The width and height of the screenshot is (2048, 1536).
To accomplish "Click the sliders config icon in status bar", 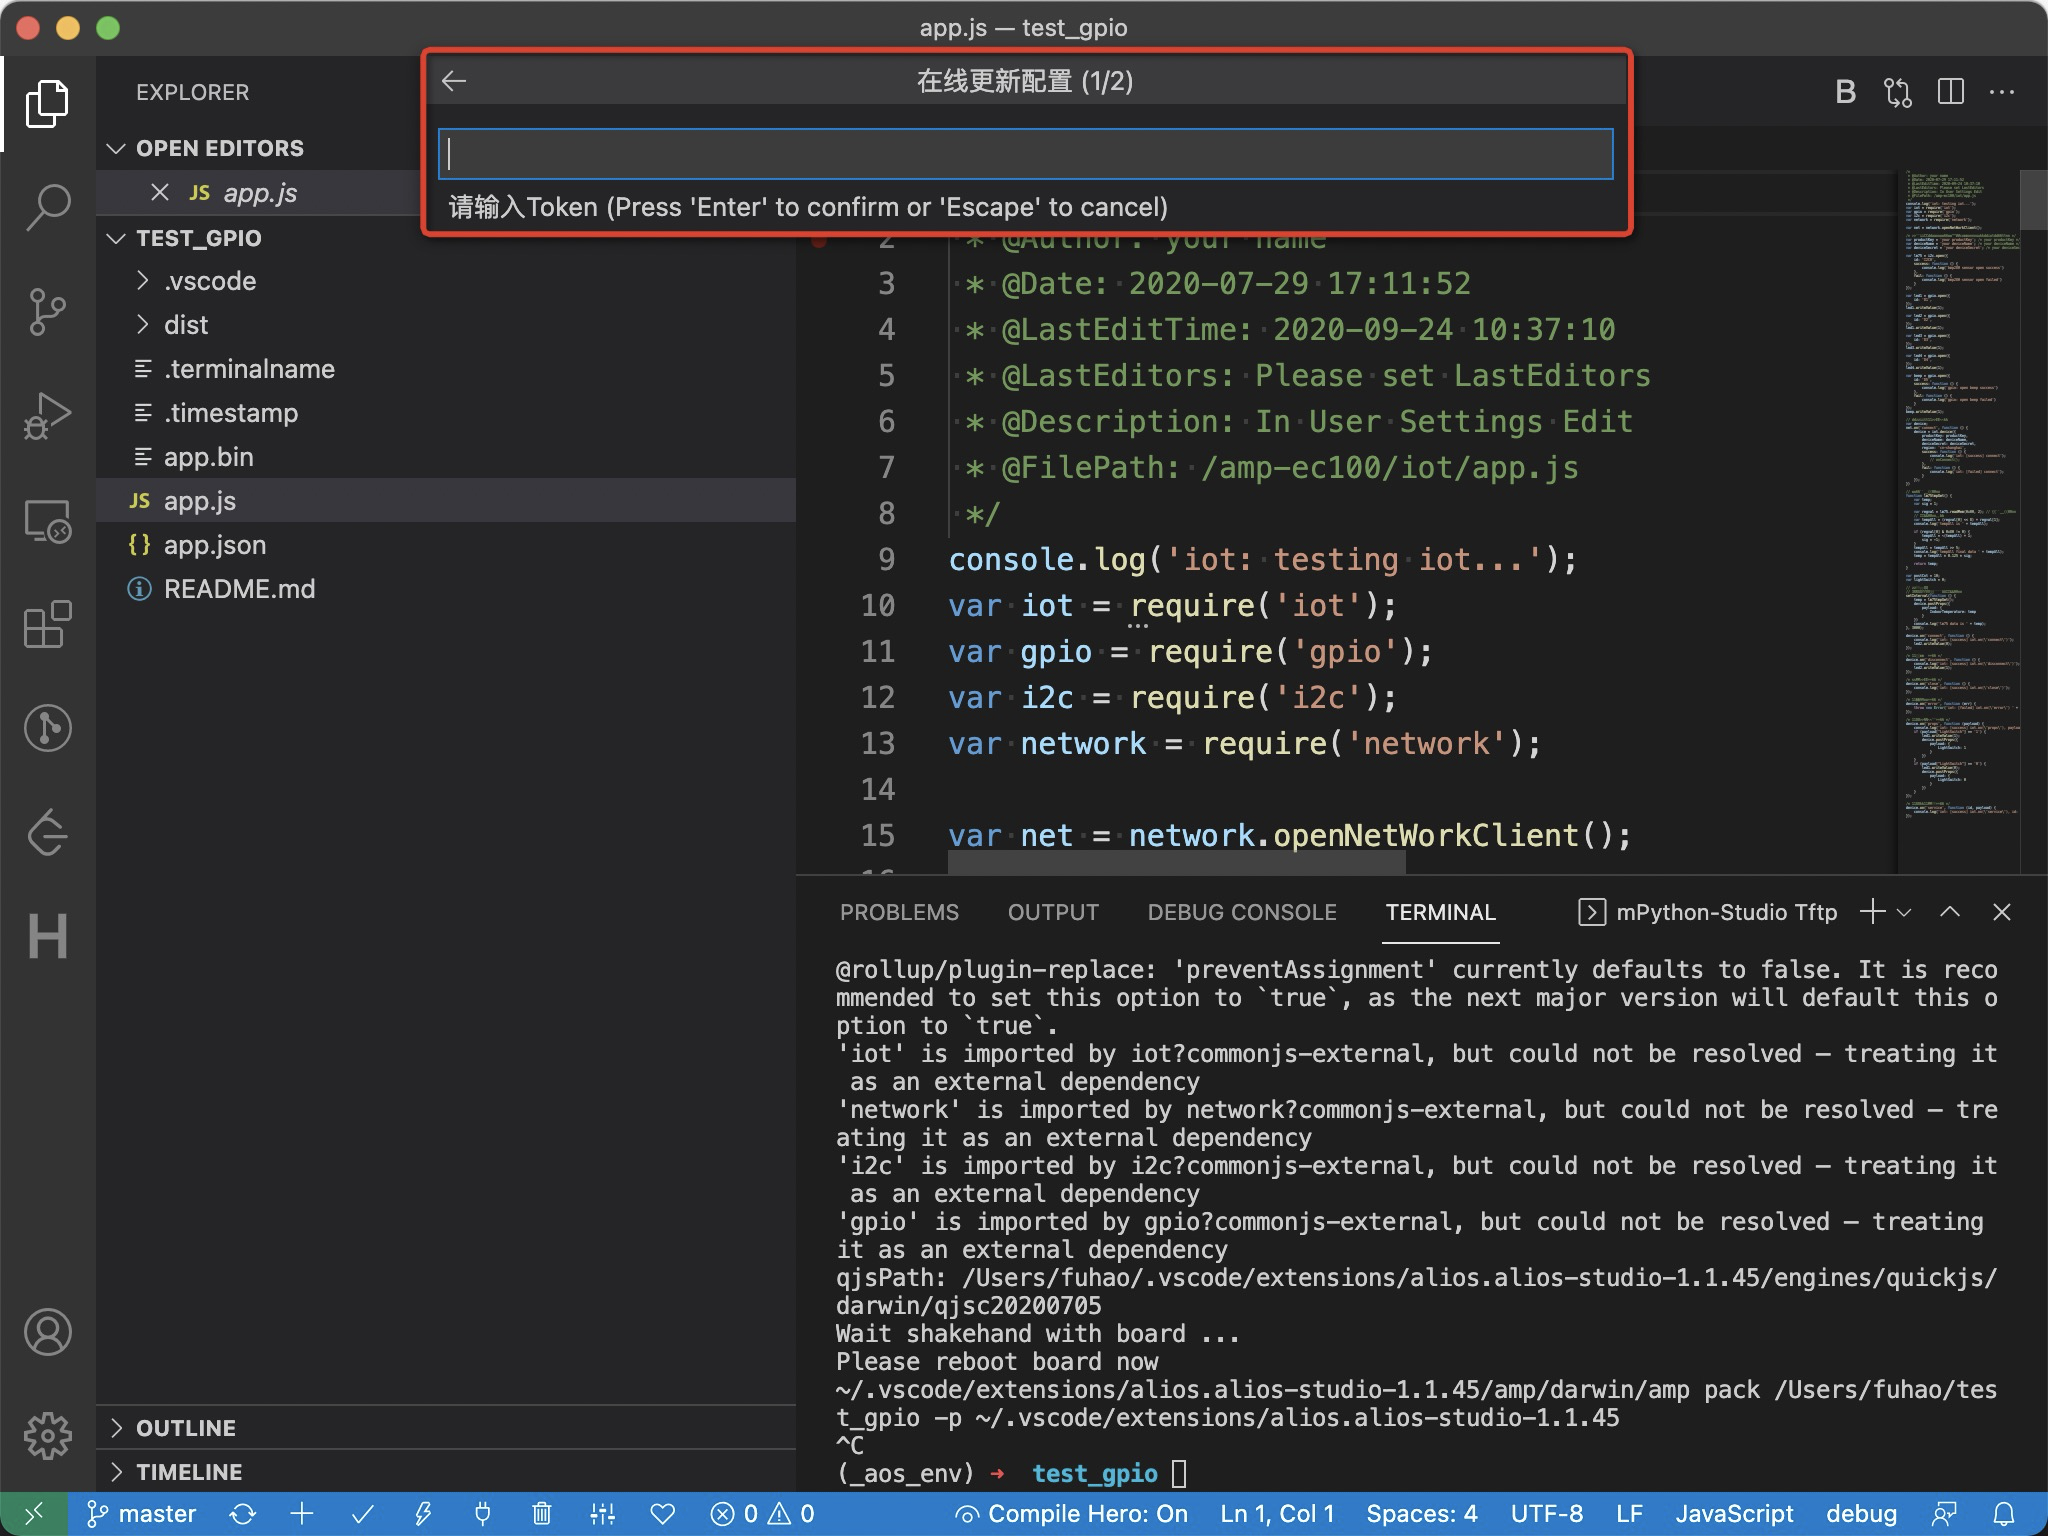I will [602, 1514].
